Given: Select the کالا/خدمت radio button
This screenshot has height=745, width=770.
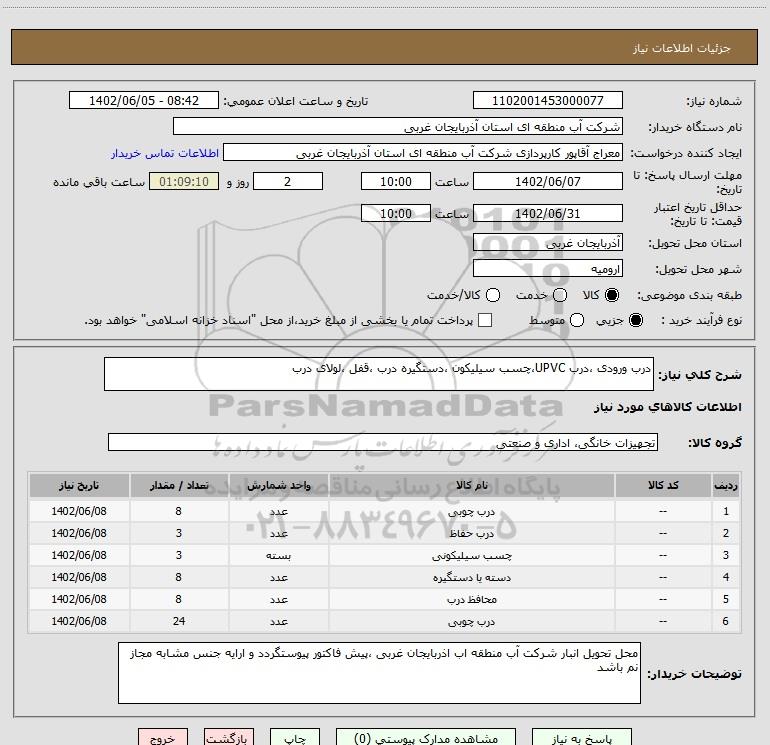Looking at the screenshot, I should [493, 295].
